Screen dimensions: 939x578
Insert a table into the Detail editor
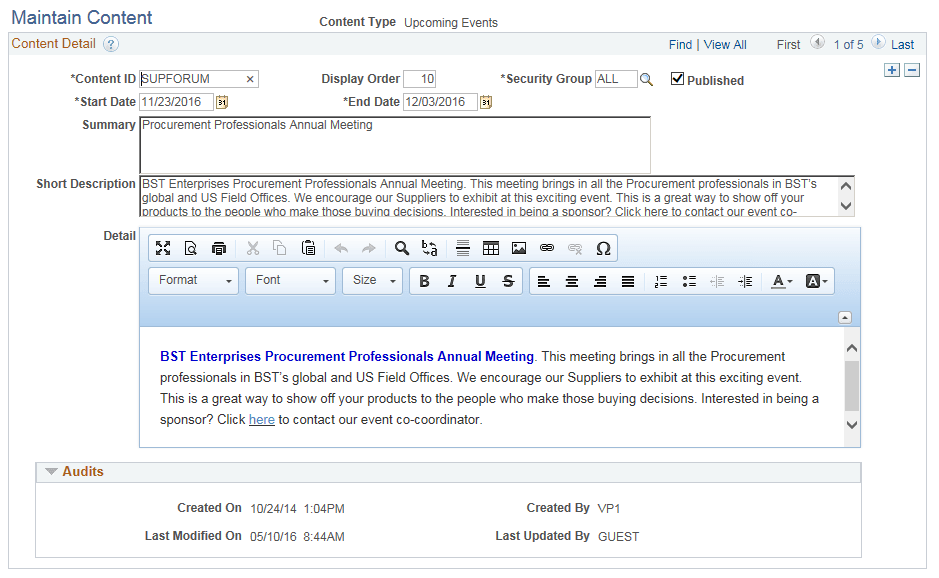point(491,247)
